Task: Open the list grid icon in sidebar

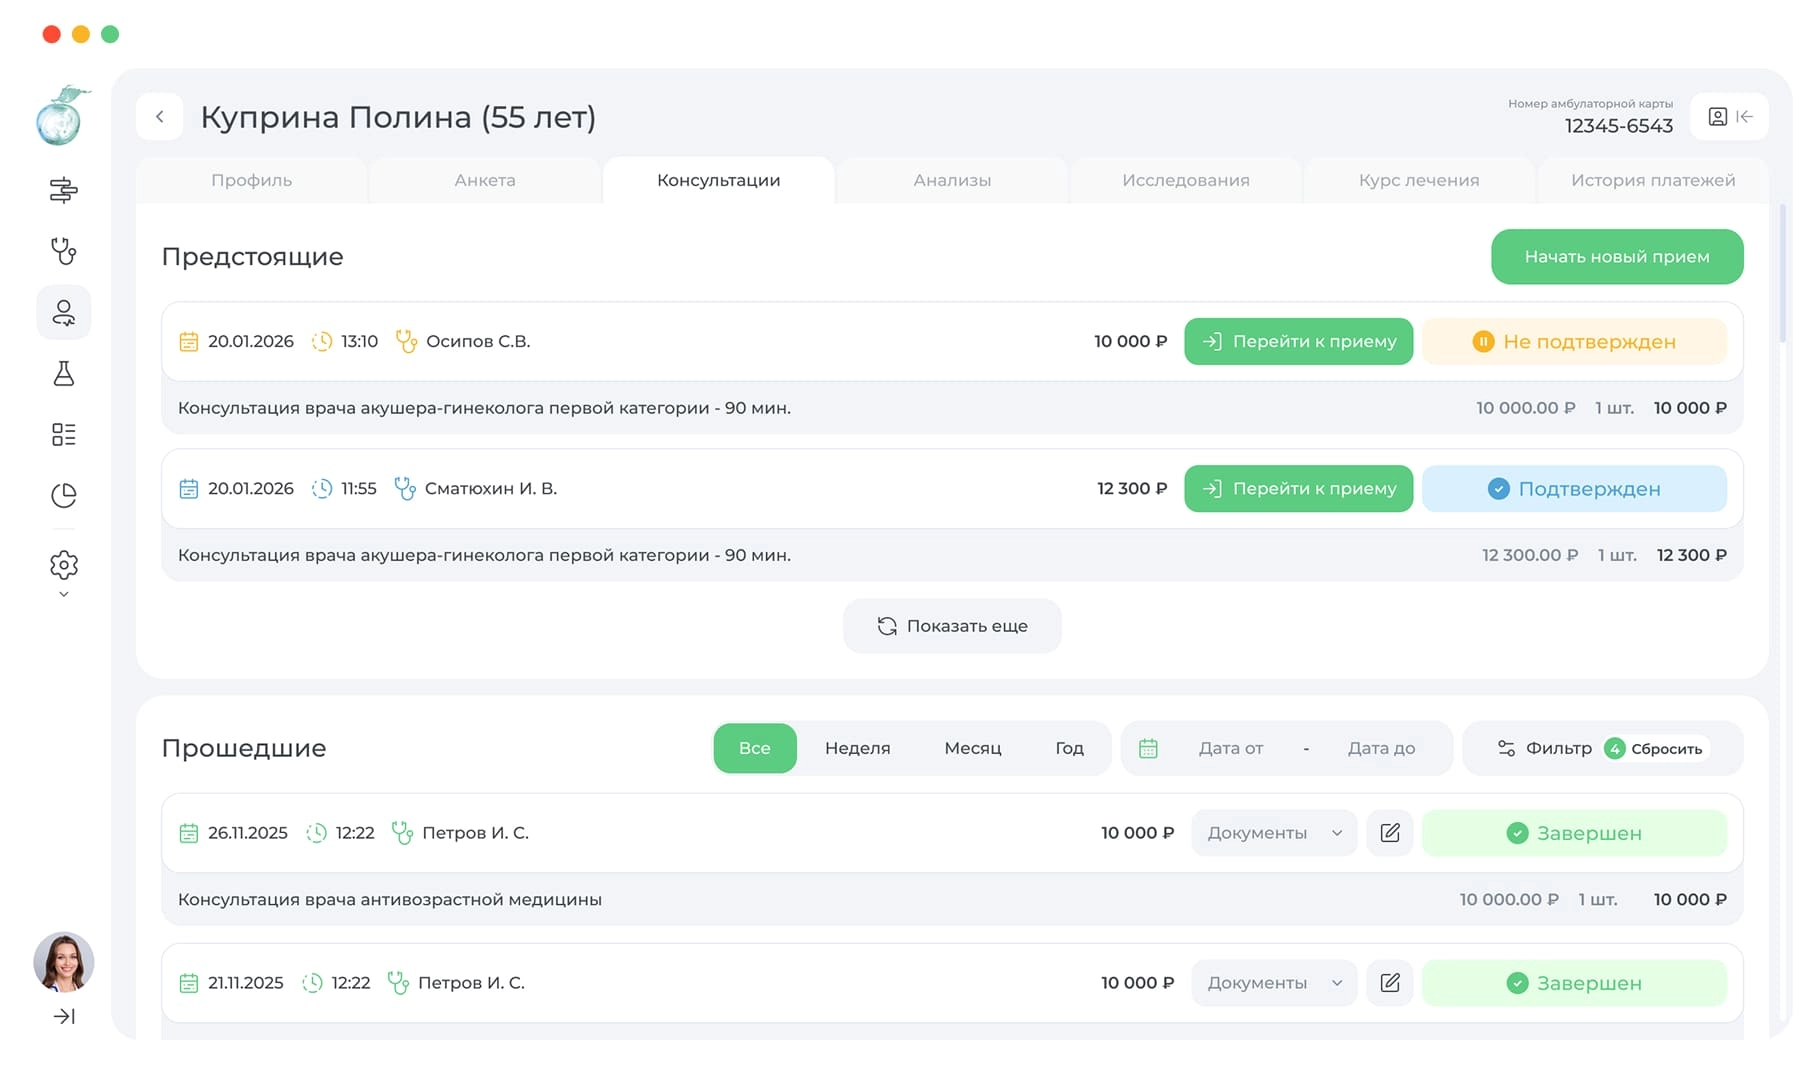Action: coord(63,434)
